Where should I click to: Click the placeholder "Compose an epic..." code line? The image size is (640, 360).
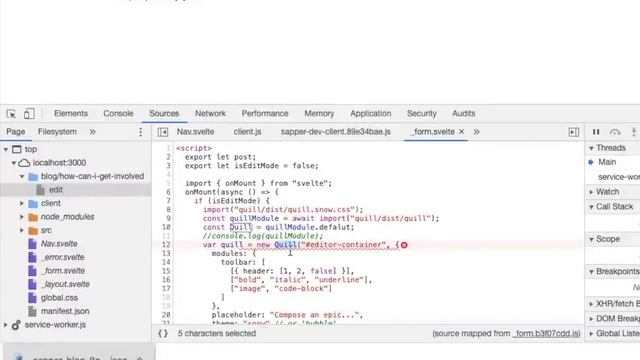coord(287,315)
